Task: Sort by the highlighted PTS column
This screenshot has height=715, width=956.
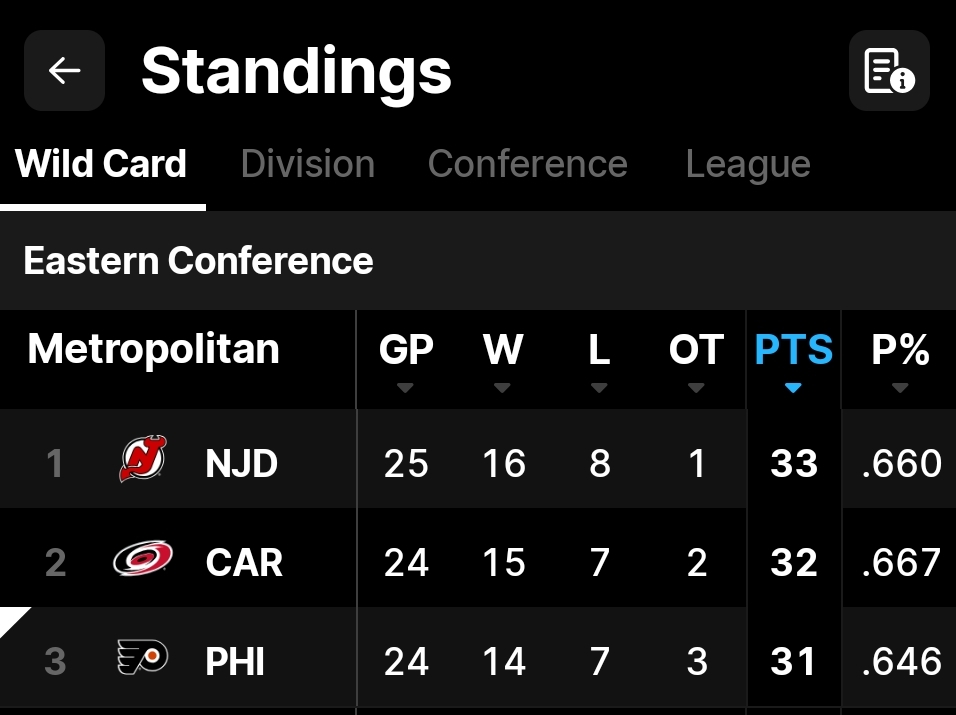Action: [794, 358]
